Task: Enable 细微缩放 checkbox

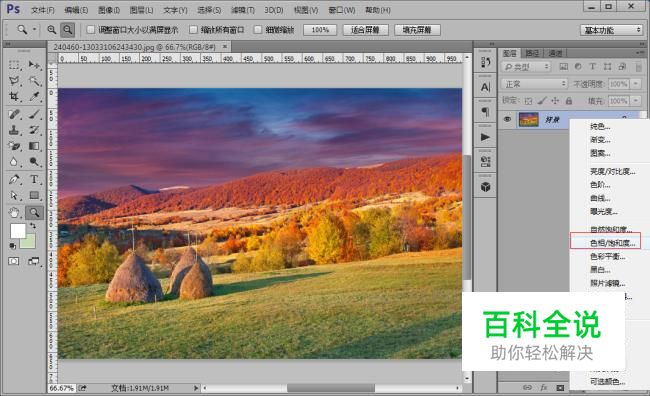Action: (258, 29)
